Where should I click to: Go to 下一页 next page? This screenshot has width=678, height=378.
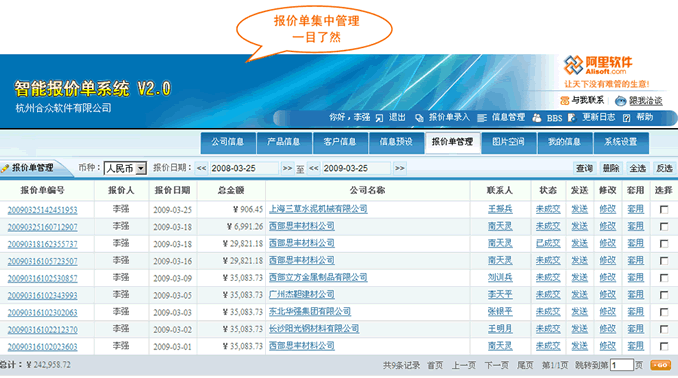point(496,366)
